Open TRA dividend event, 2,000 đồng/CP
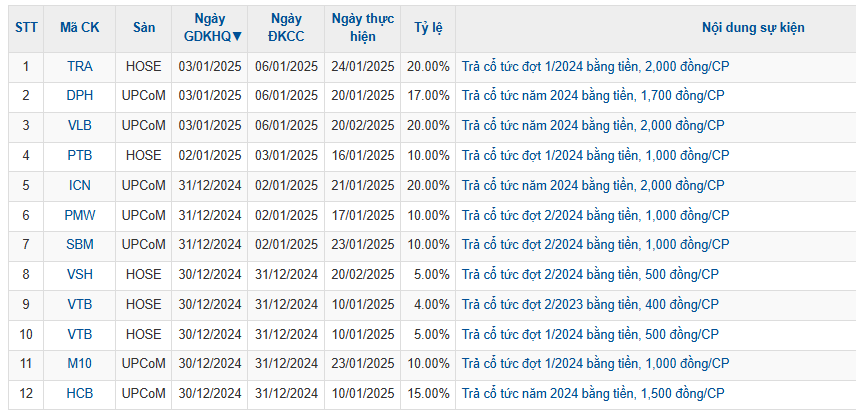Screen dimensions: 856x415 click(596, 67)
